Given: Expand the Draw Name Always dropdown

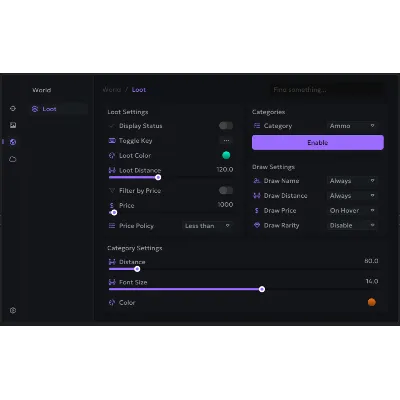Looking at the screenshot, I should click(352, 181).
